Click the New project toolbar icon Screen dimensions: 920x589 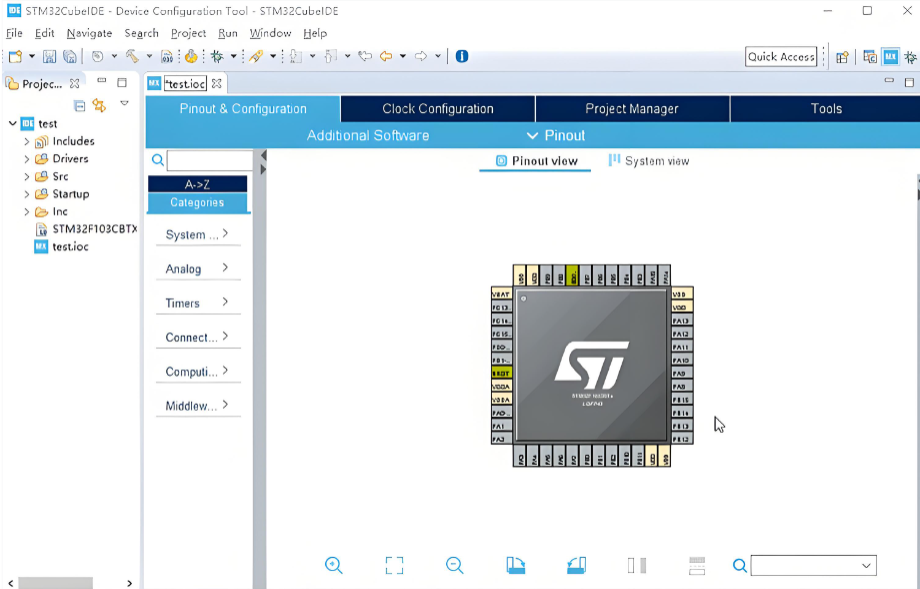click(16, 56)
